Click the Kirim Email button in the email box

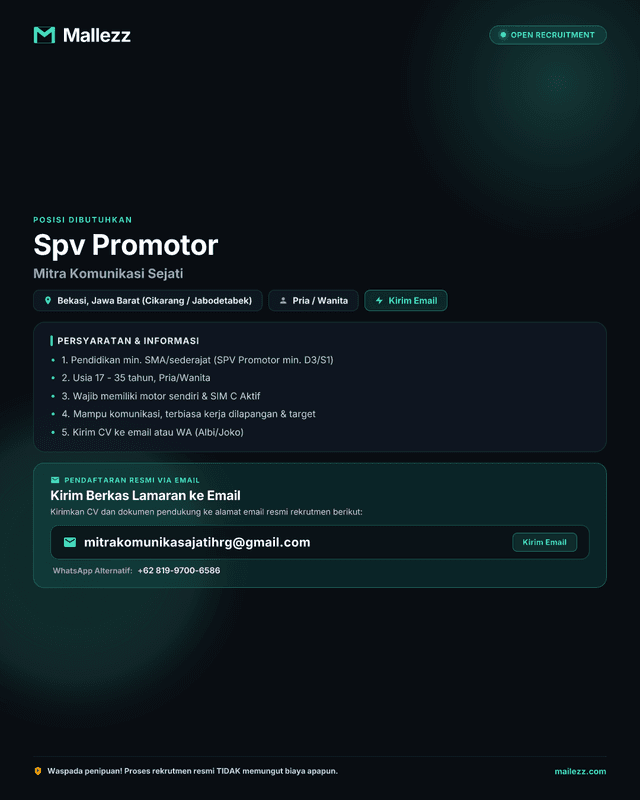(545, 542)
